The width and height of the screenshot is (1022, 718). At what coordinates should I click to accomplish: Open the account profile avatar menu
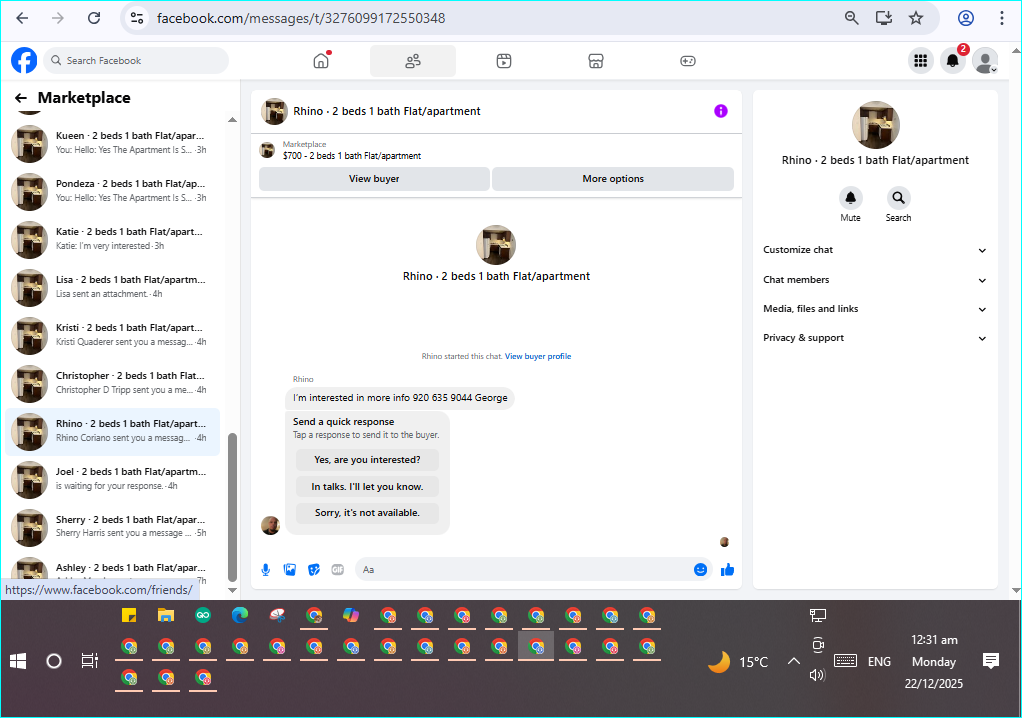(x=985, y=61)
